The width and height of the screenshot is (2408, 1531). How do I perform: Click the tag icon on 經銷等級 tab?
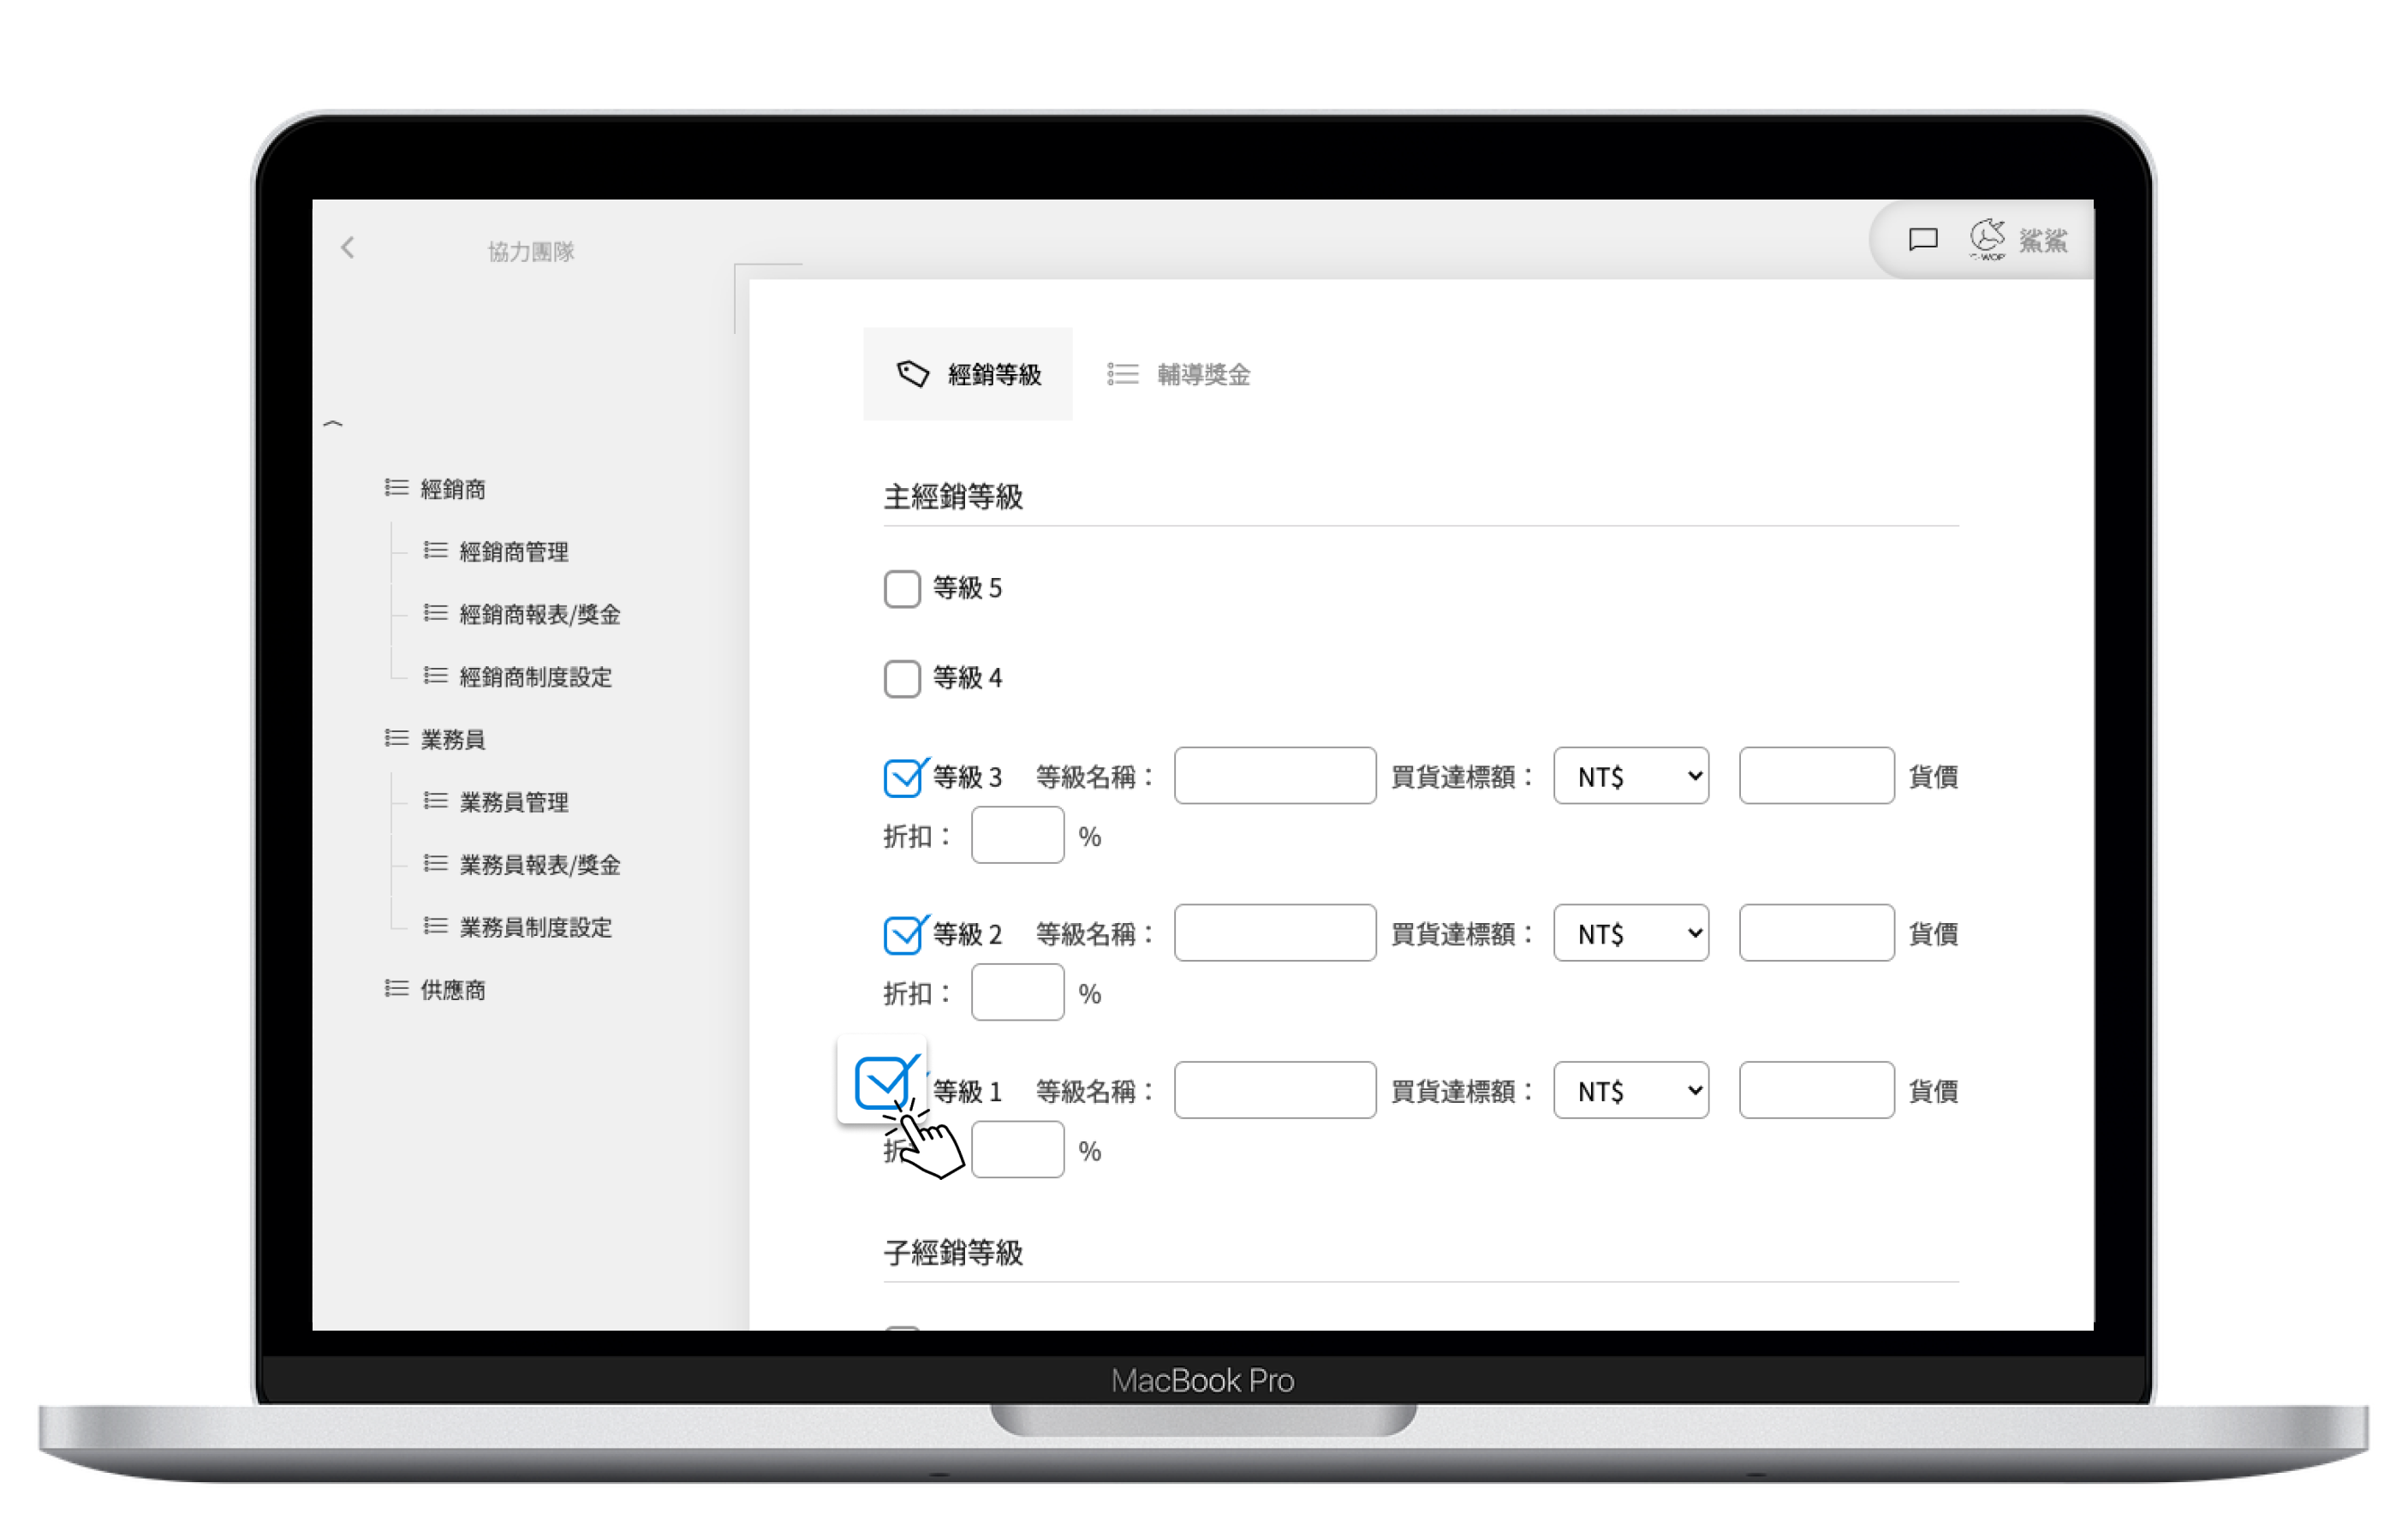tap(912, 374)
